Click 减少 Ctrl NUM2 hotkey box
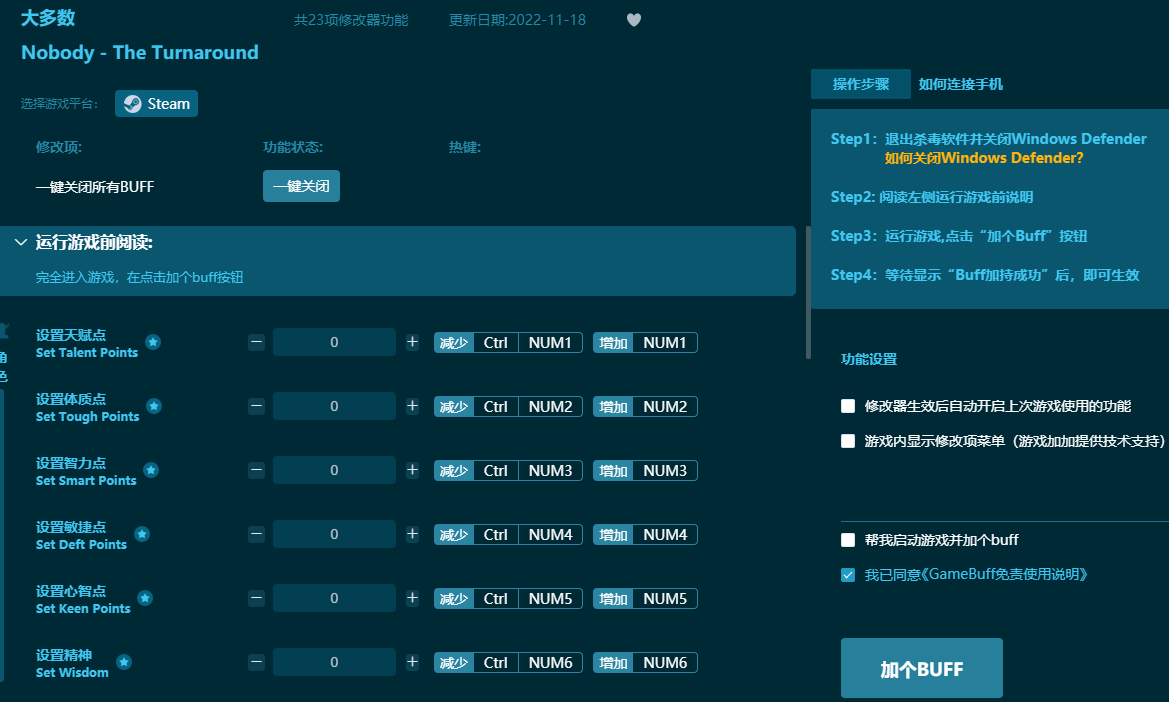The height and width of the screenshot is (702, 1169). tap(508, 407)
